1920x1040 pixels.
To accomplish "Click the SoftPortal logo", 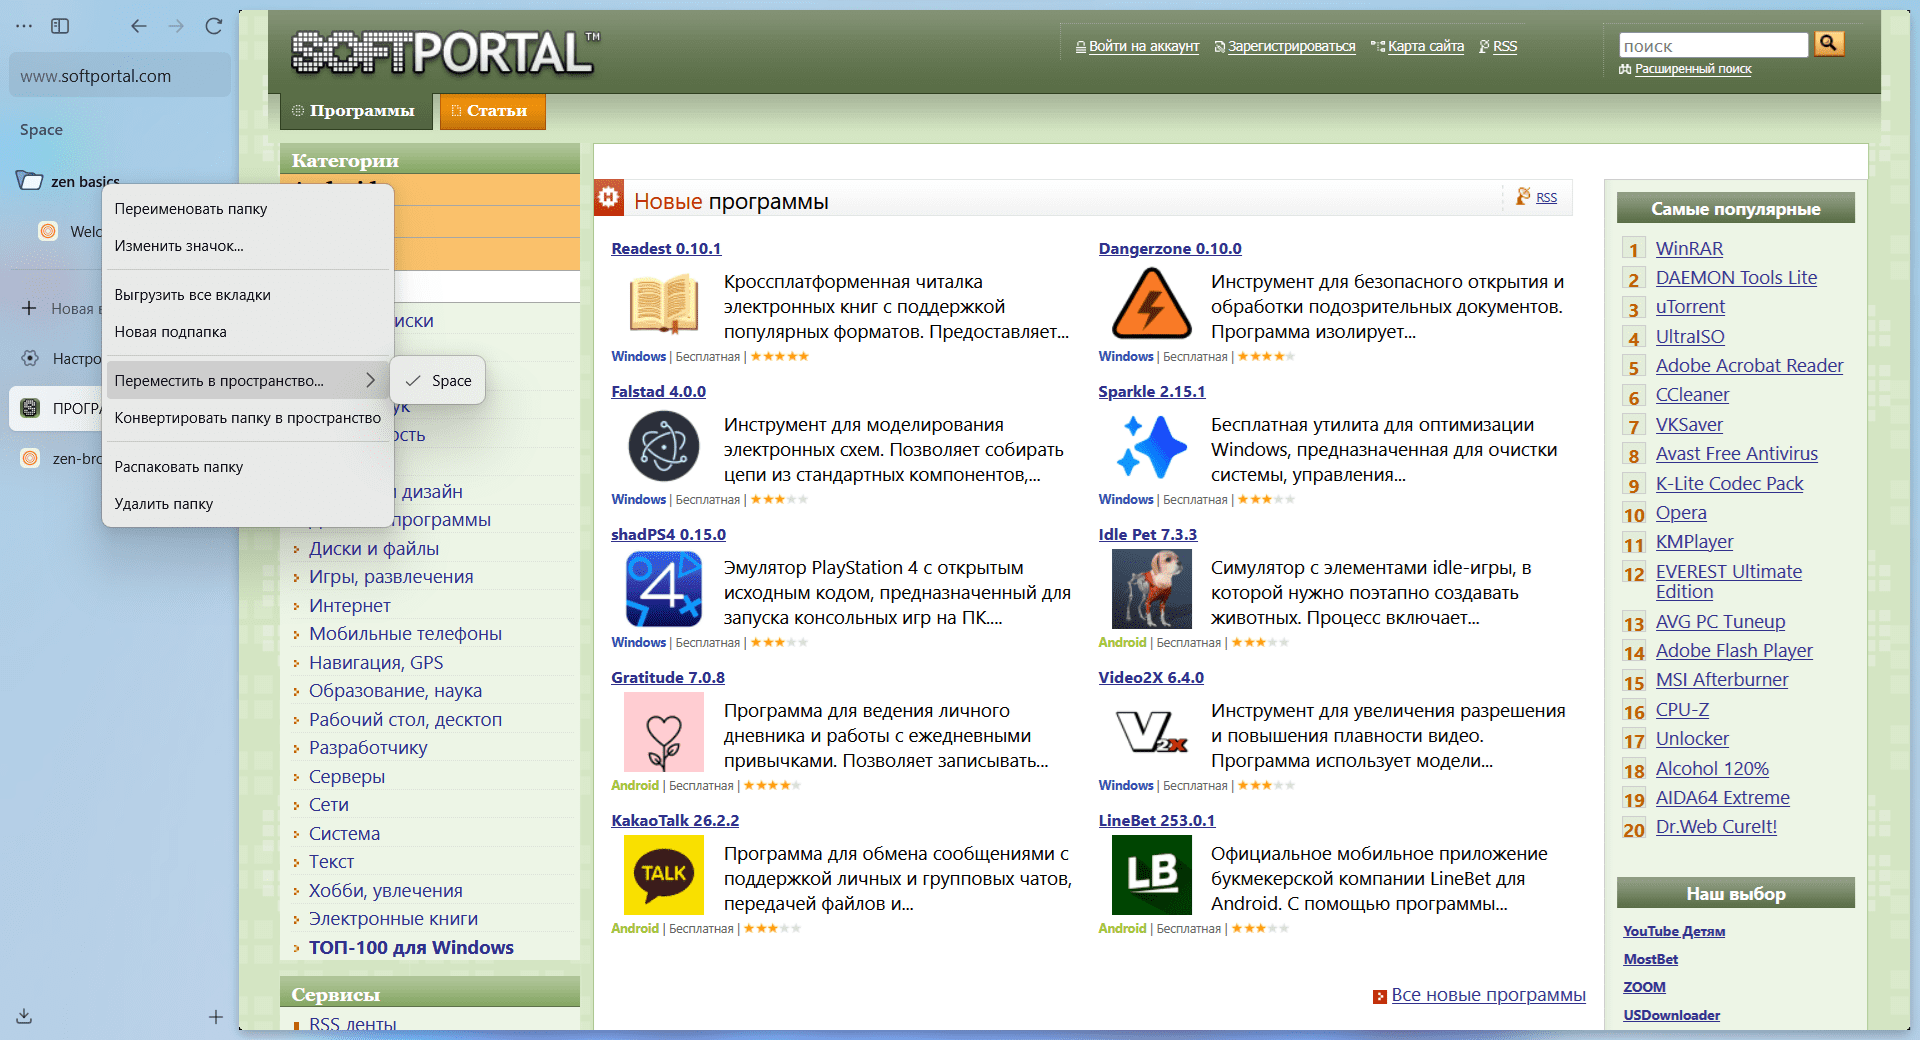I will click(x=445, y=52).
